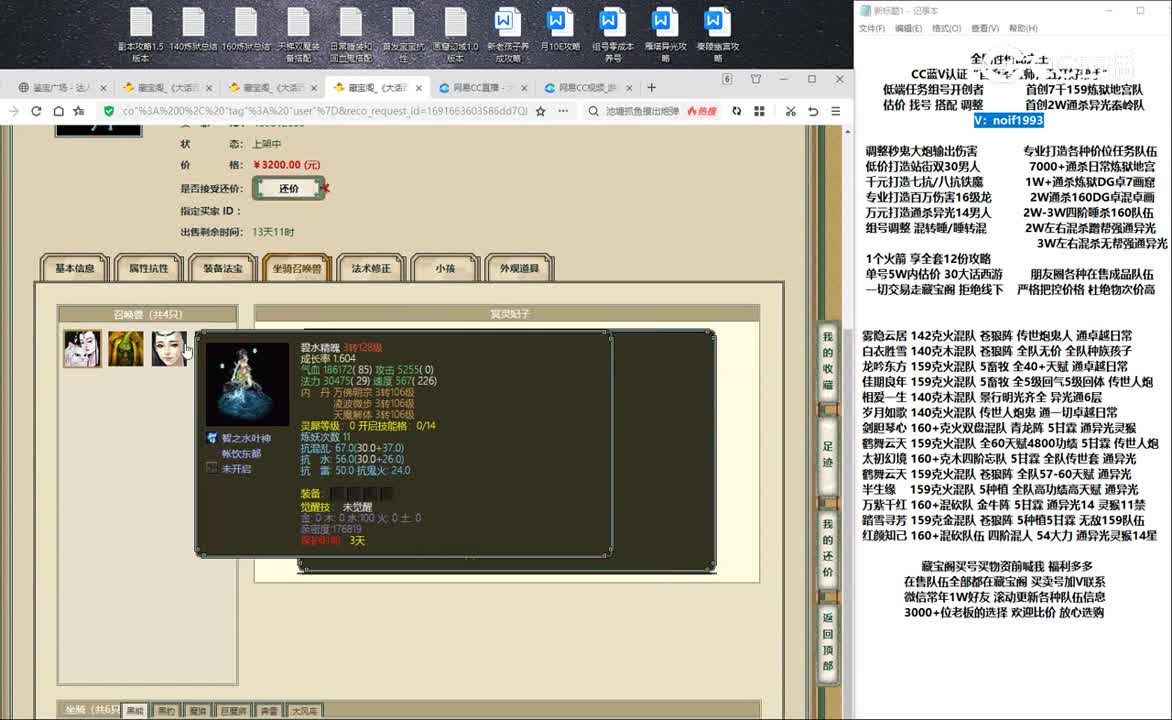Click the tab counter showing 6
This screenshot has height=720, width=1172.
click(727, 79)
